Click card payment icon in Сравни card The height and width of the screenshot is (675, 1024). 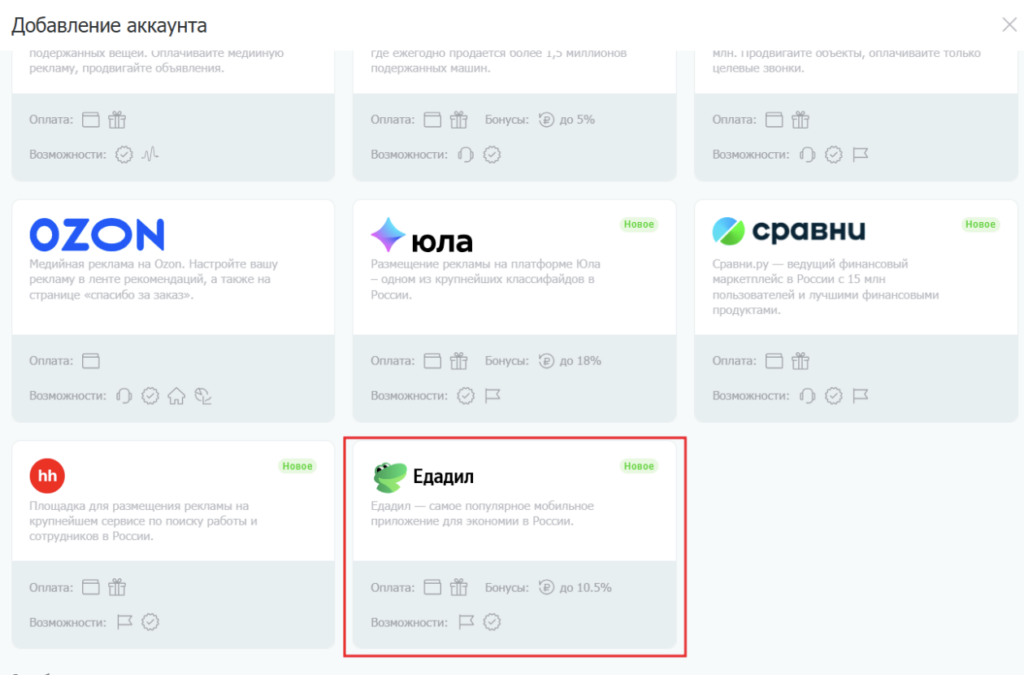[774, 361]
